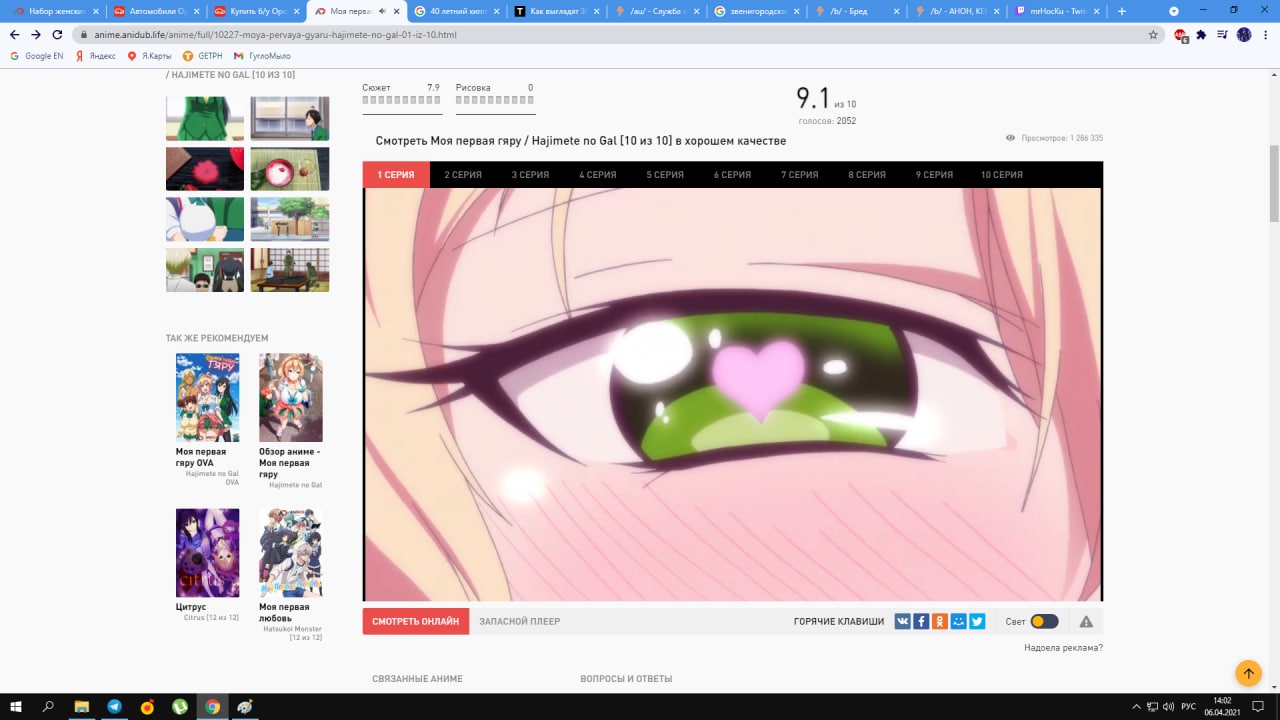Select the 2 серия episode tab
The height and width of the screenshot is (720, 1280).
click(463, 175)
